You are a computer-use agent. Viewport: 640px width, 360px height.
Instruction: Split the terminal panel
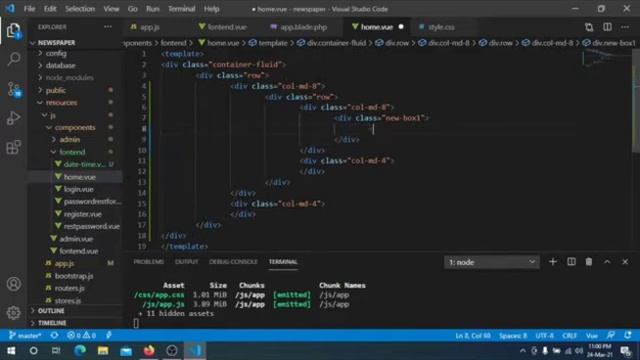coord(571,262)
